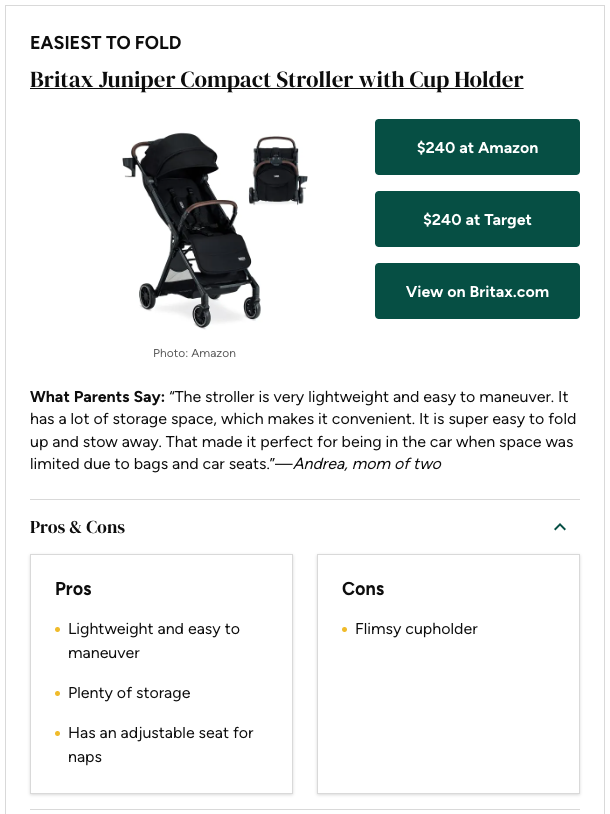The width and height of the screenshot is (610, 814).
Task: Click the Photo: Amazon caption
Action: (x=194, y=353)
